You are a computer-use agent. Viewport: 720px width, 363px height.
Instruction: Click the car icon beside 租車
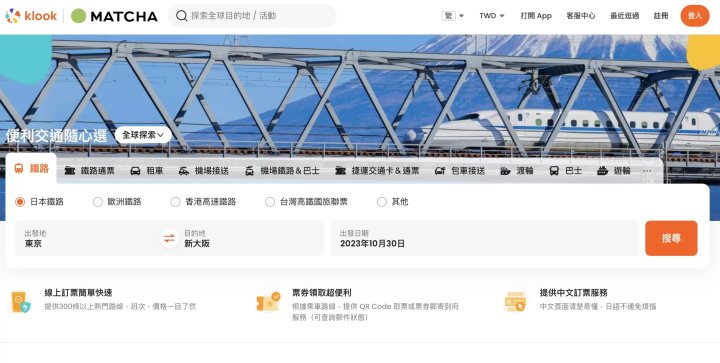click(x=135, y=171)
